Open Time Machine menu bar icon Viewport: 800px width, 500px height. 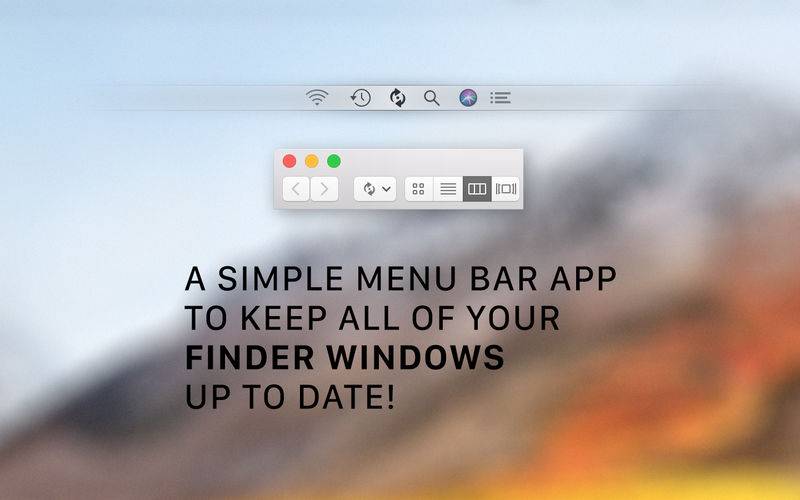point(361,97)
